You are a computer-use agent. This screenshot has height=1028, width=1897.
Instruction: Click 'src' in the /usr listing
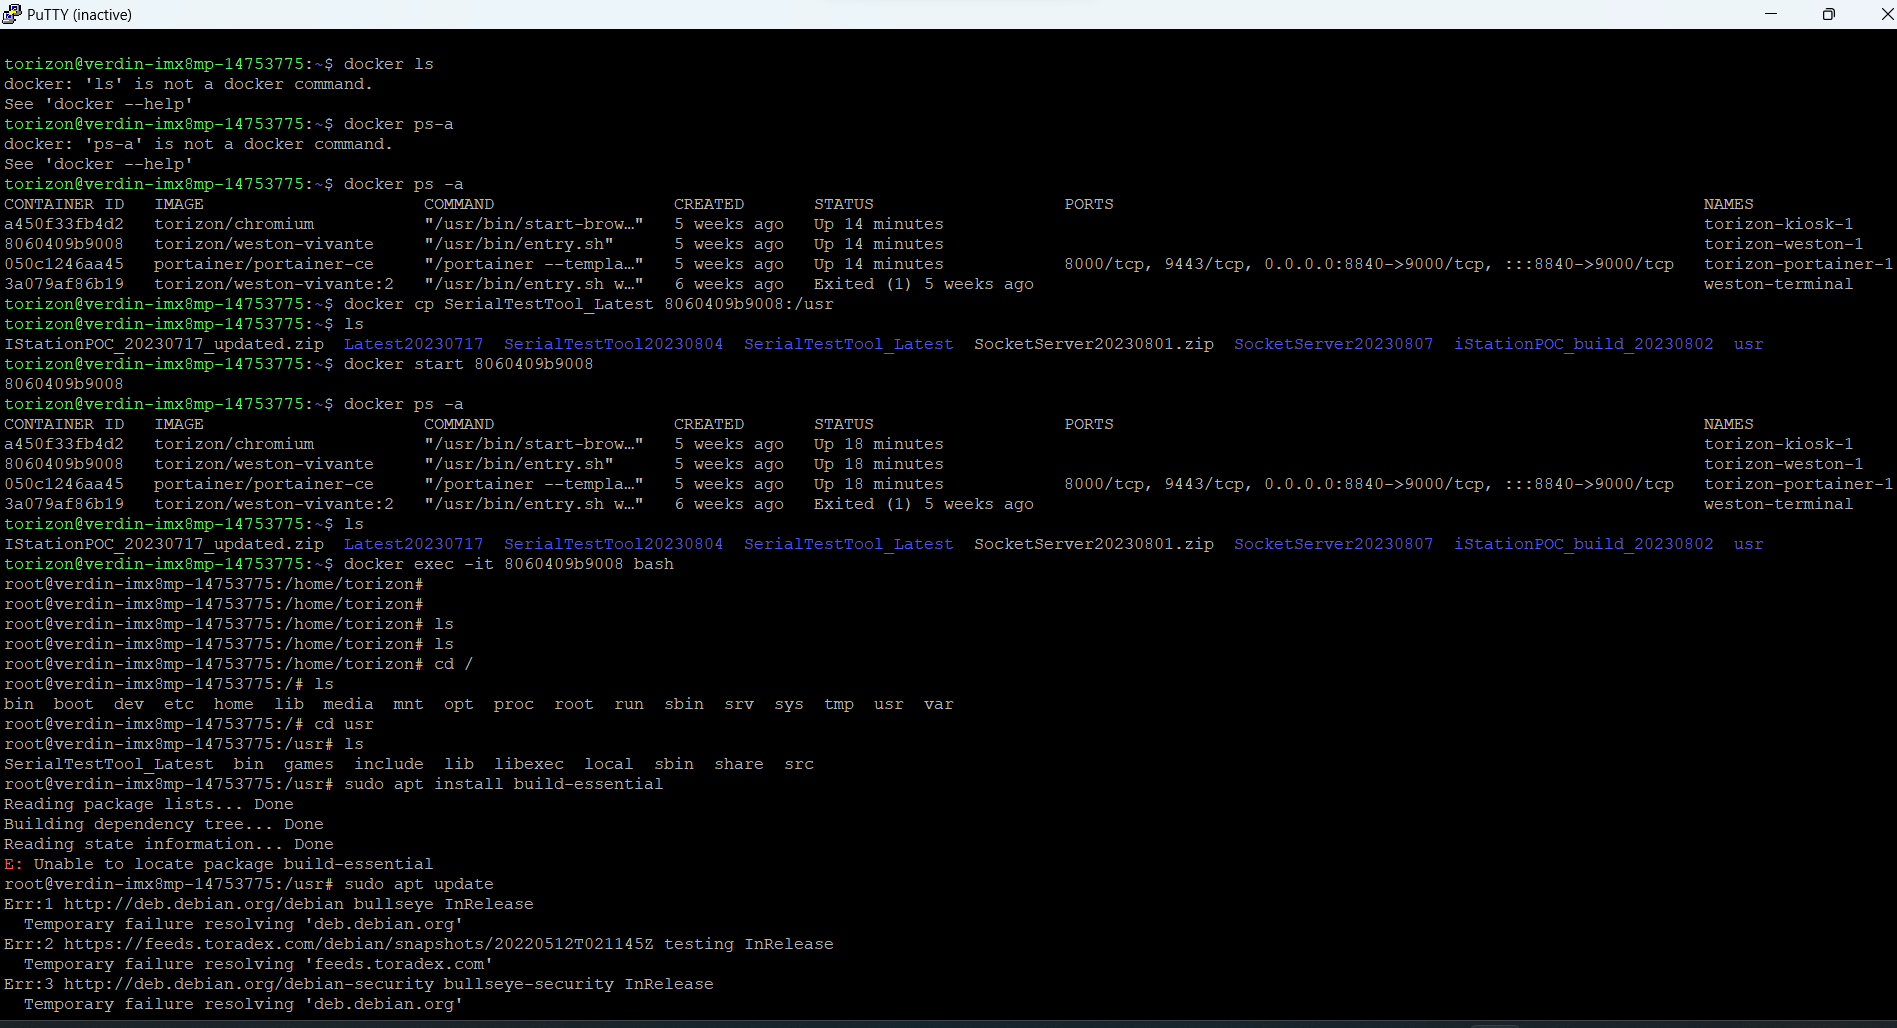tap(799, 764)
